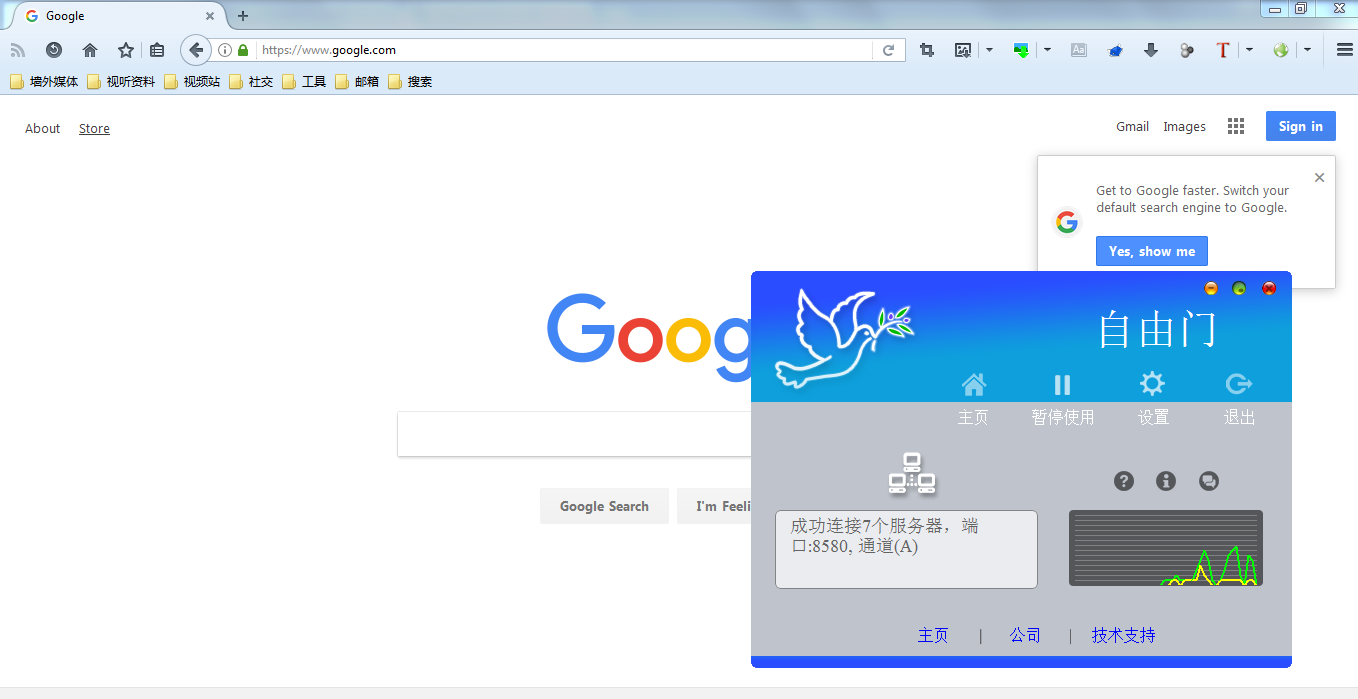Click the RSS feed subscribe icon
1358x699 pixels.
17,50
